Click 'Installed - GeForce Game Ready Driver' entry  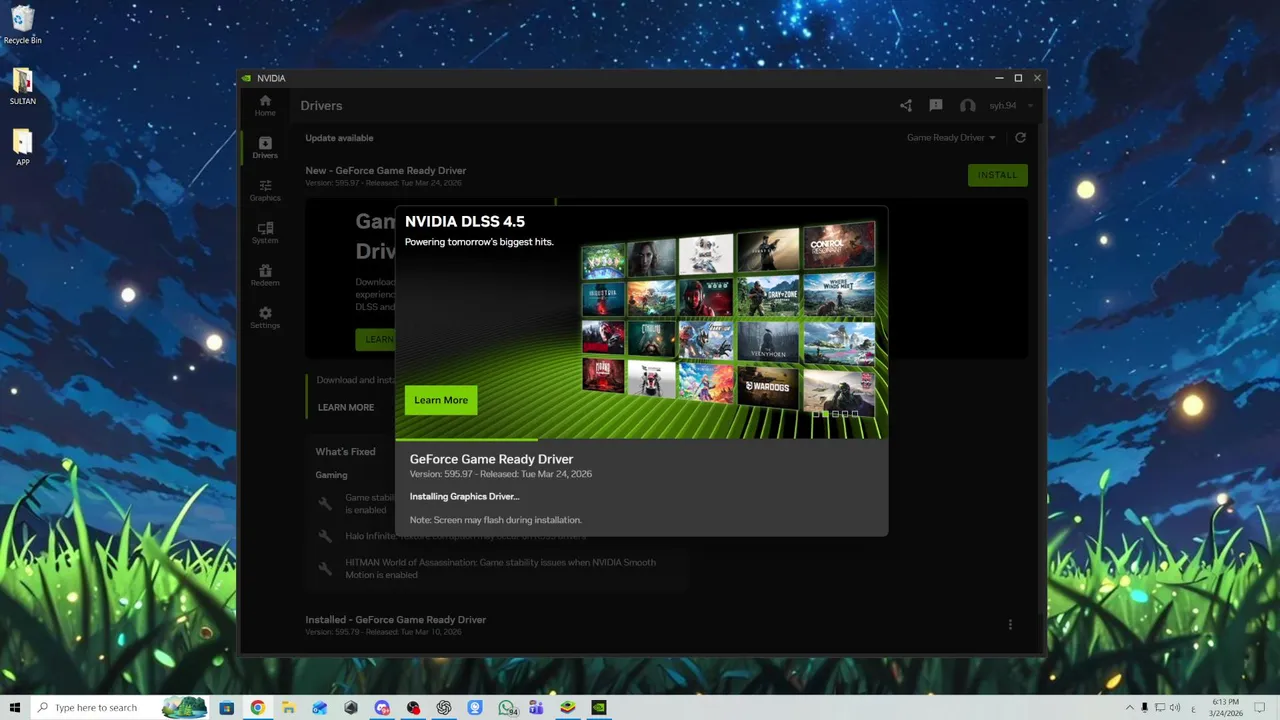point(396,619)
